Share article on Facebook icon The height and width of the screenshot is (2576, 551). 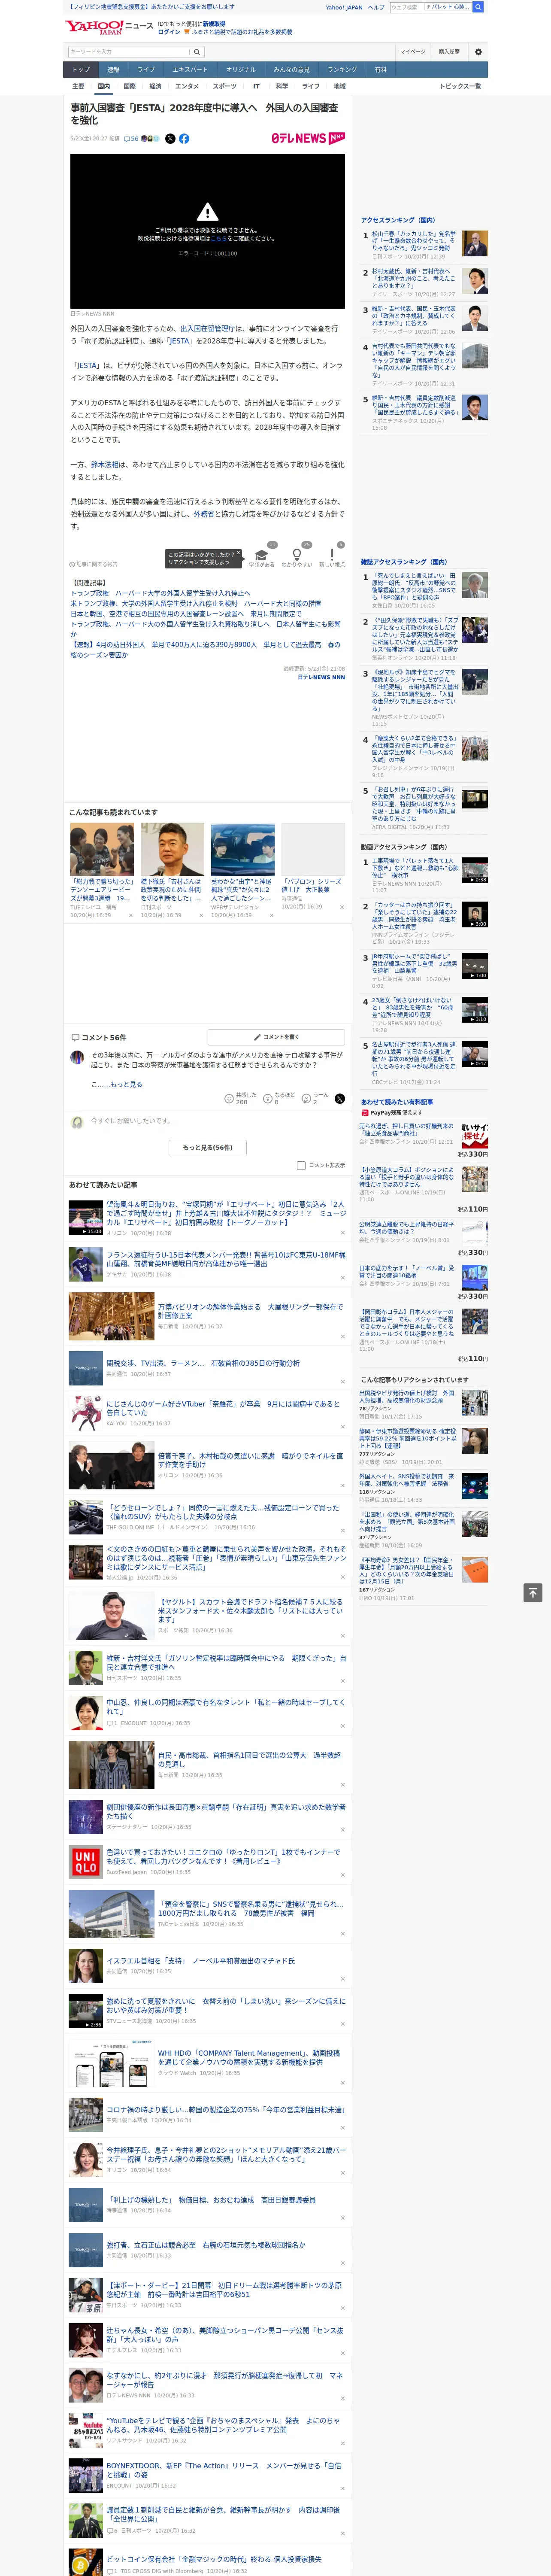[184, 139]
